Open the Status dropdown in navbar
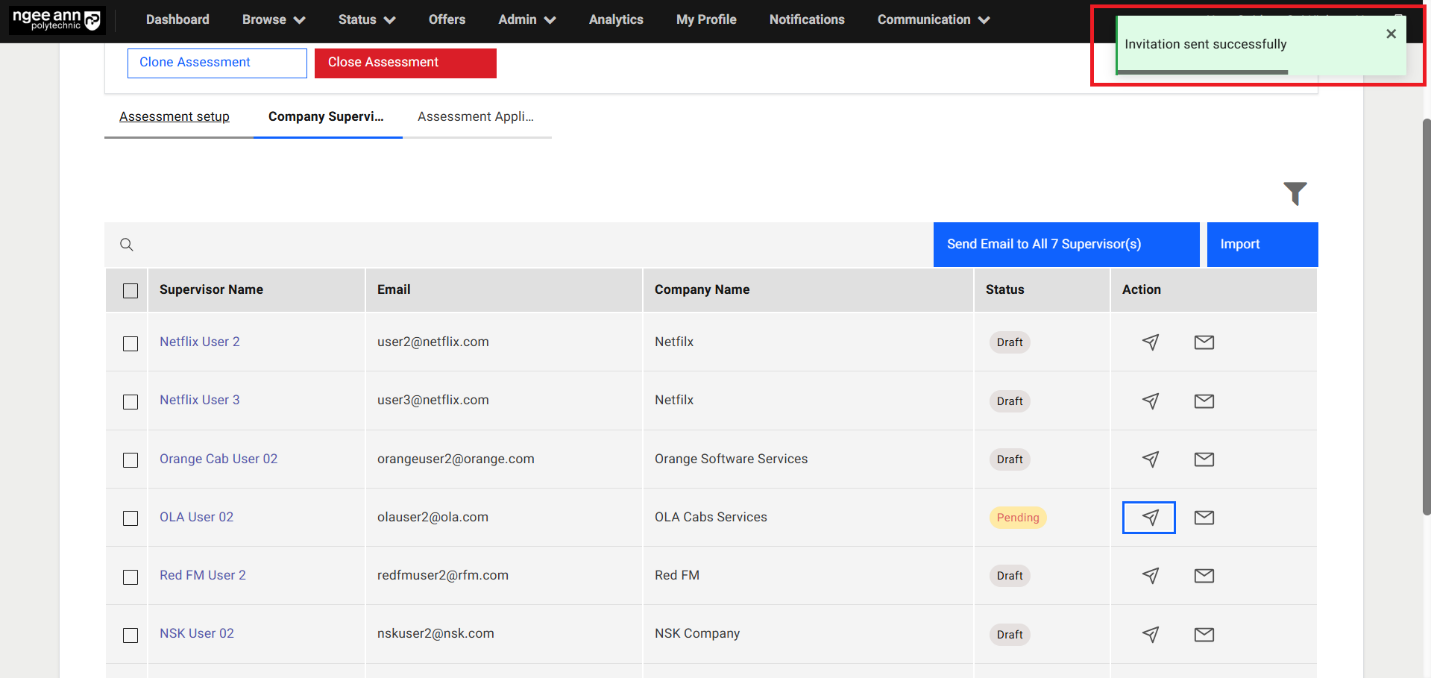The image size is (1431, 678). 366,20
